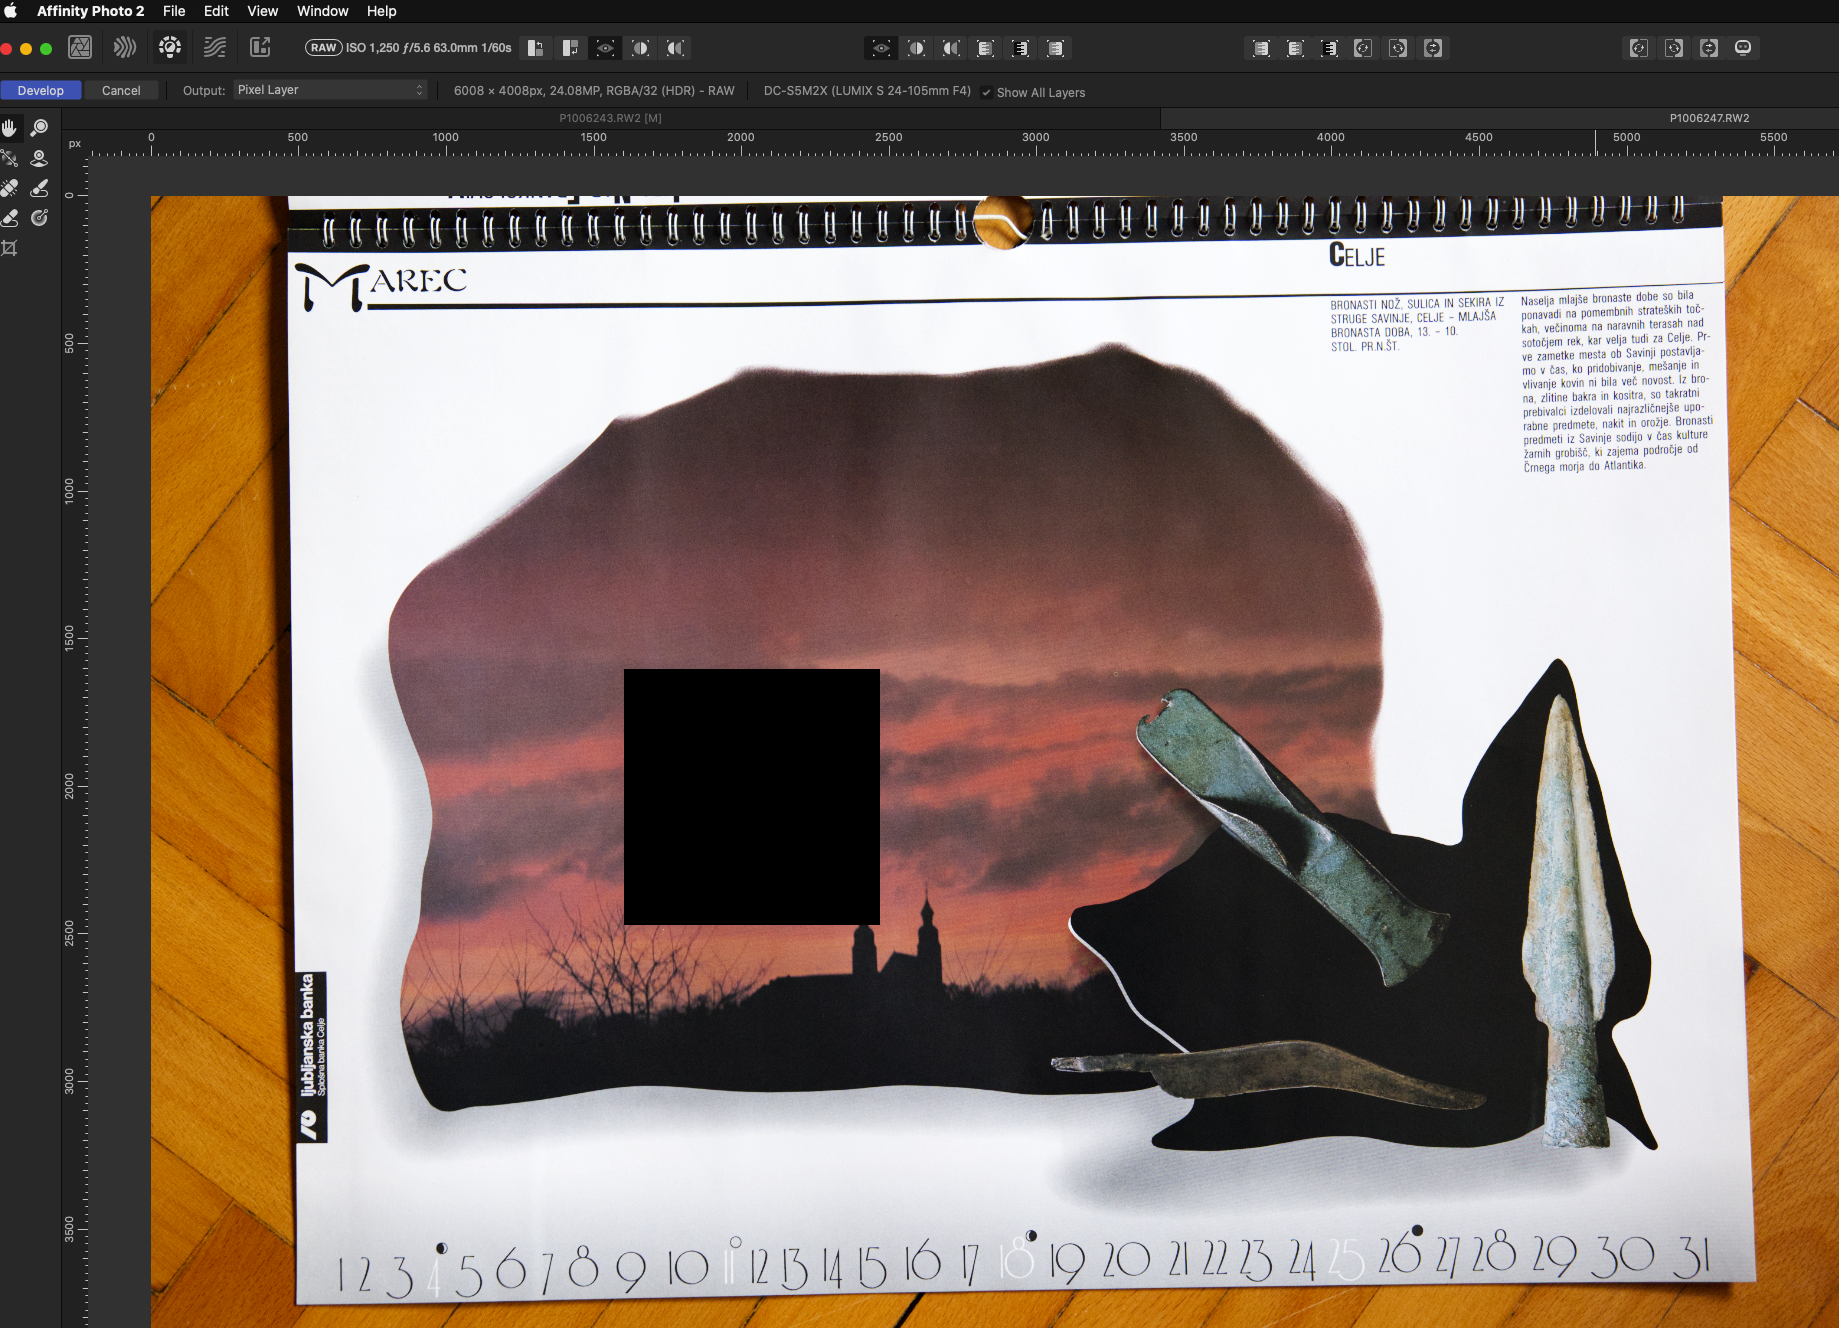Enable split view mode in left group
Image resolution: width=1839 pixels, height=1328 pixels.
pyautogui.click(x=640, y=48)
